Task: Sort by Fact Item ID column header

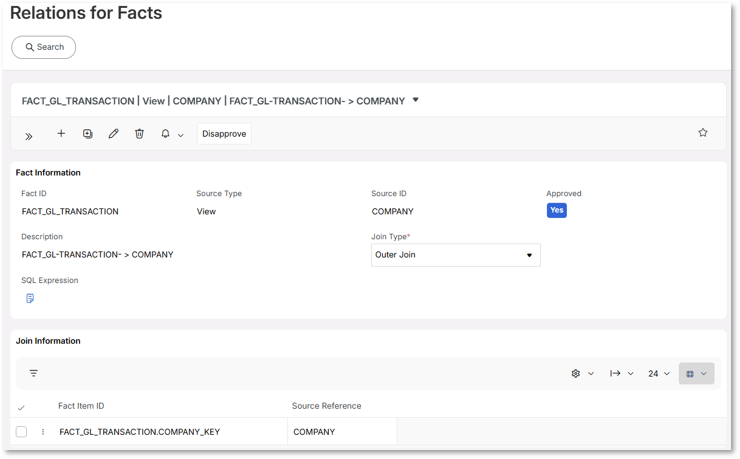Action: point(81,406)
